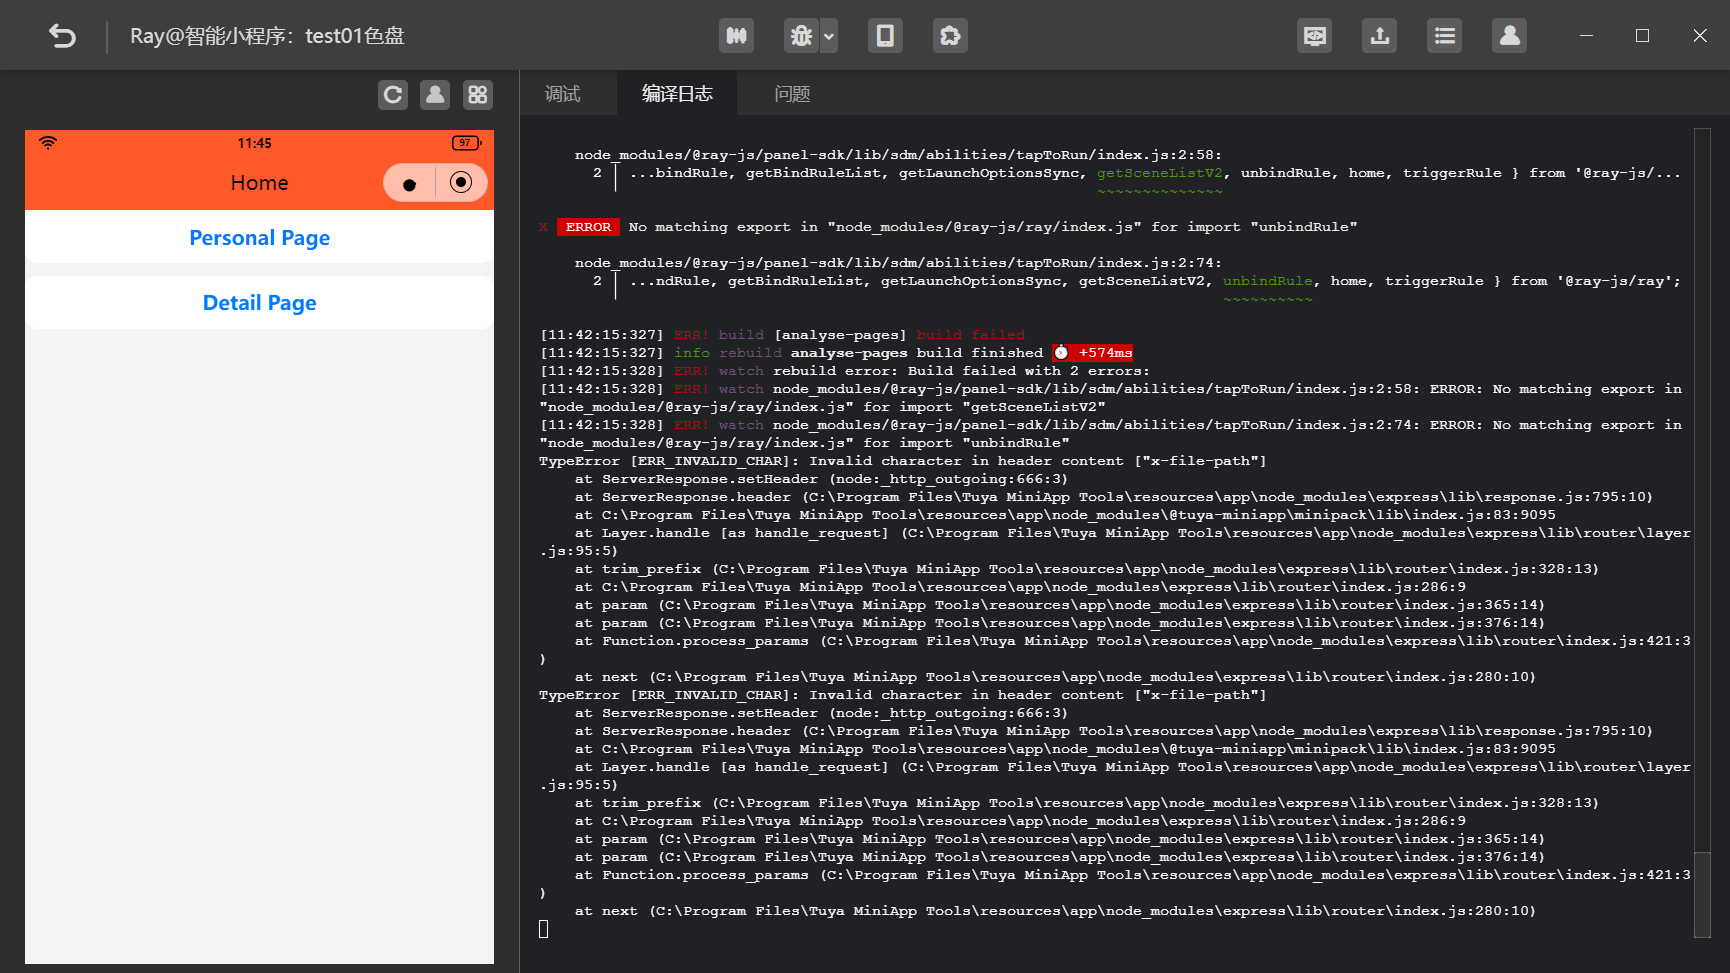
Task: Click the back arrow icon
Action: tap(62, 36)
